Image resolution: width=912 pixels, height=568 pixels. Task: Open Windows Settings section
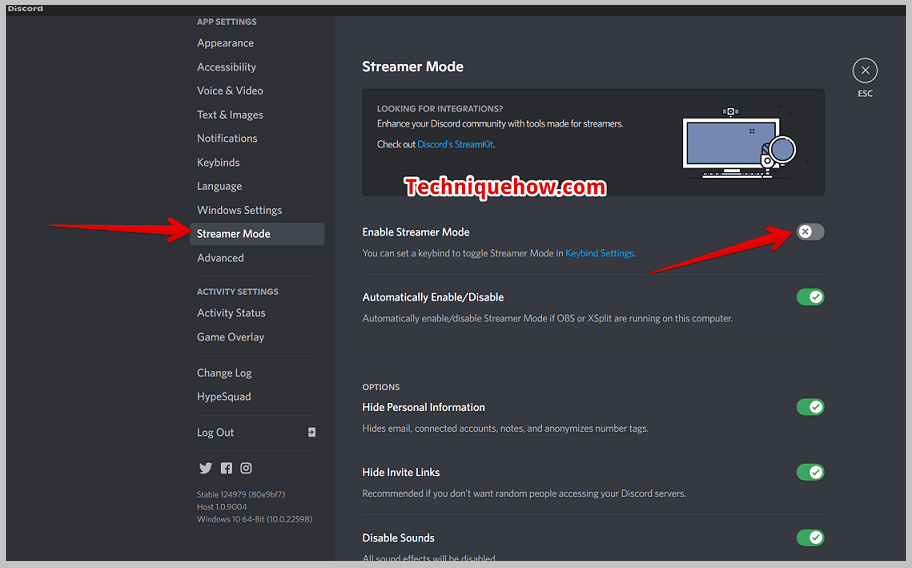(239, 210)
